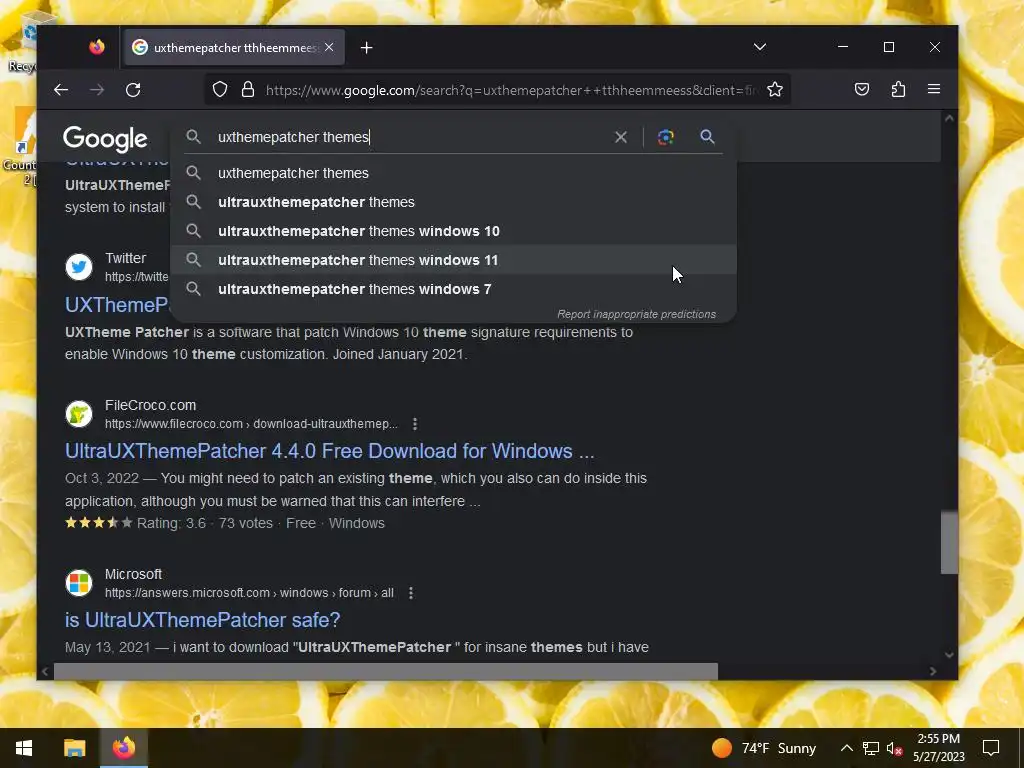
Task: Select 'ultrauxthemepatcher themes windows 10' suggestion
Action: pos(453,231)
